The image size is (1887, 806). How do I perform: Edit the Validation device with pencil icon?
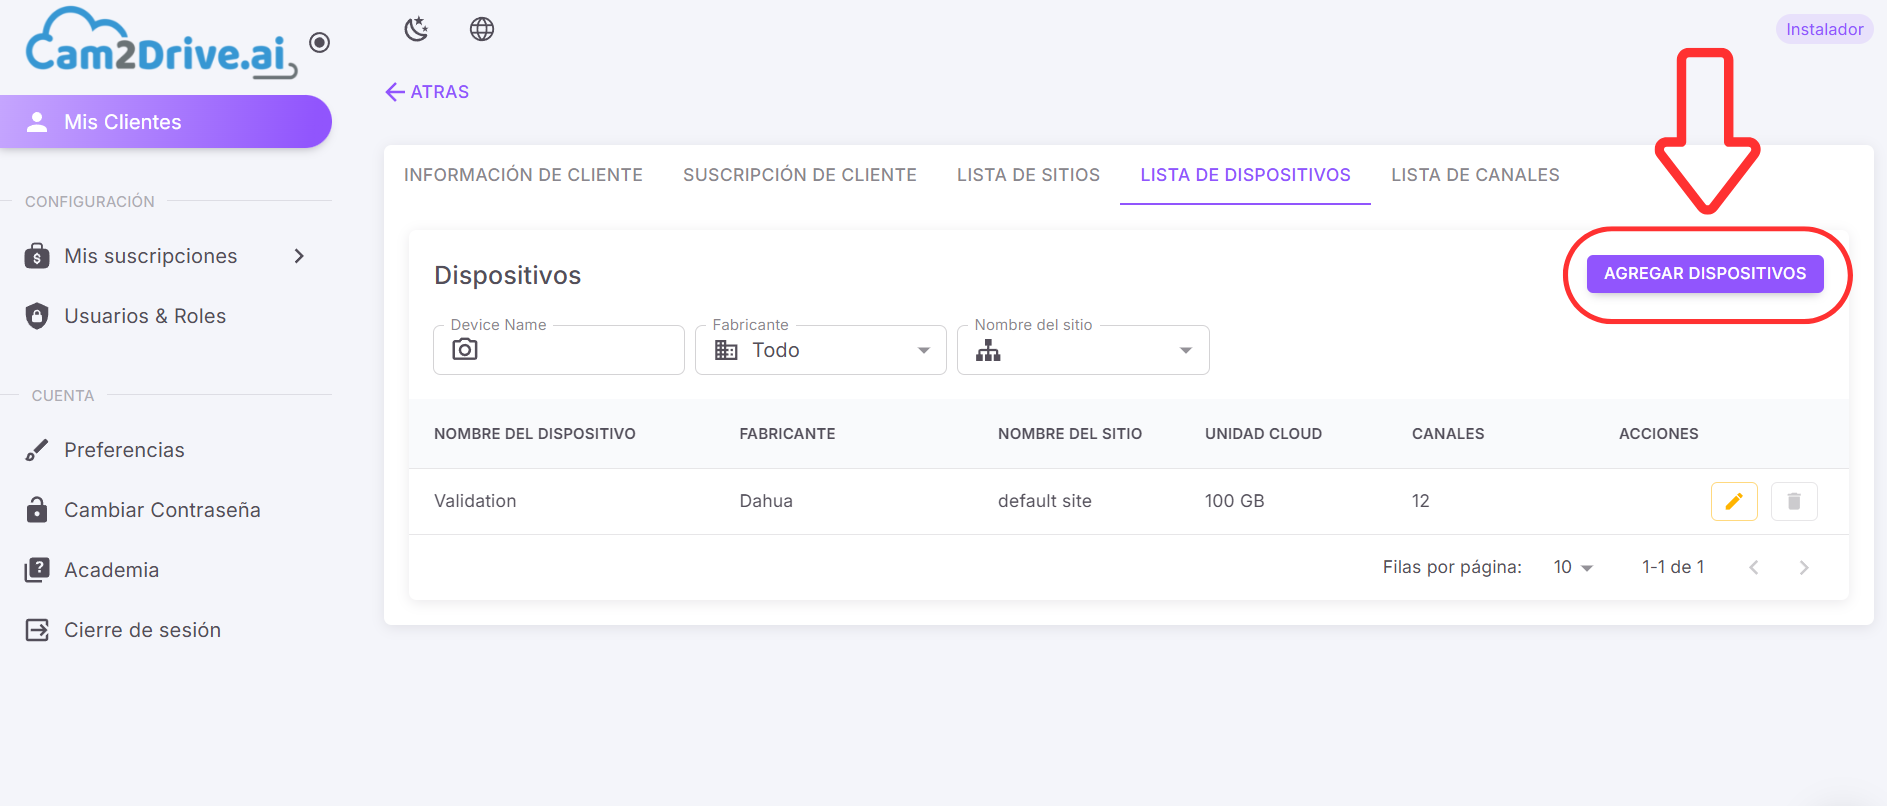(x=1734, y=501)
